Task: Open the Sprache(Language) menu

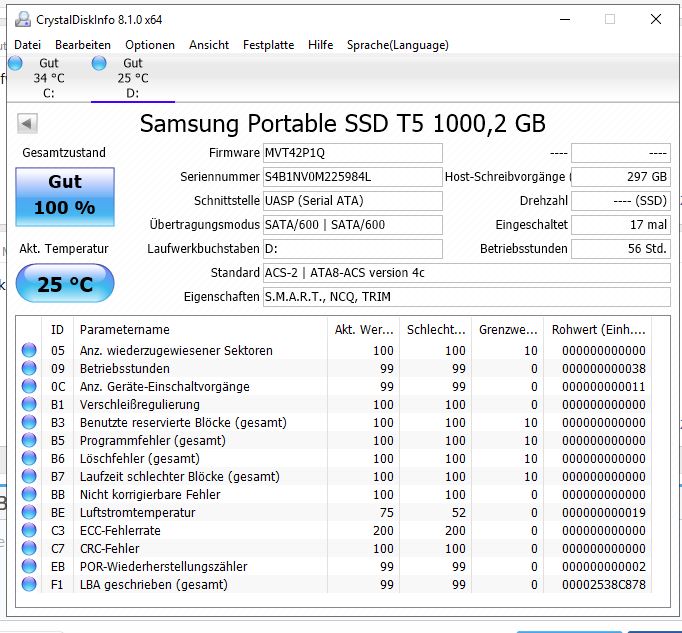Action: tap(398, 45)
